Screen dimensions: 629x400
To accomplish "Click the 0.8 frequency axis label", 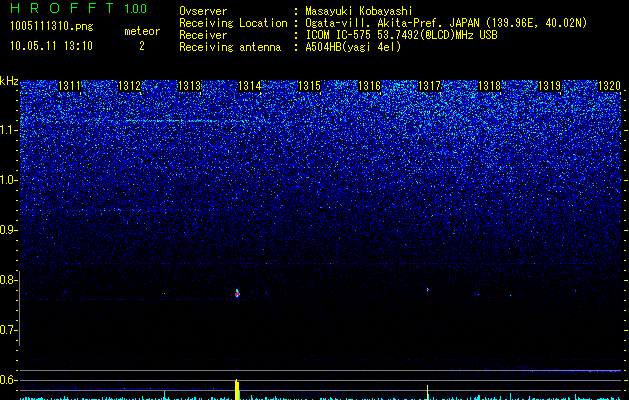I will tap(9, 280).
